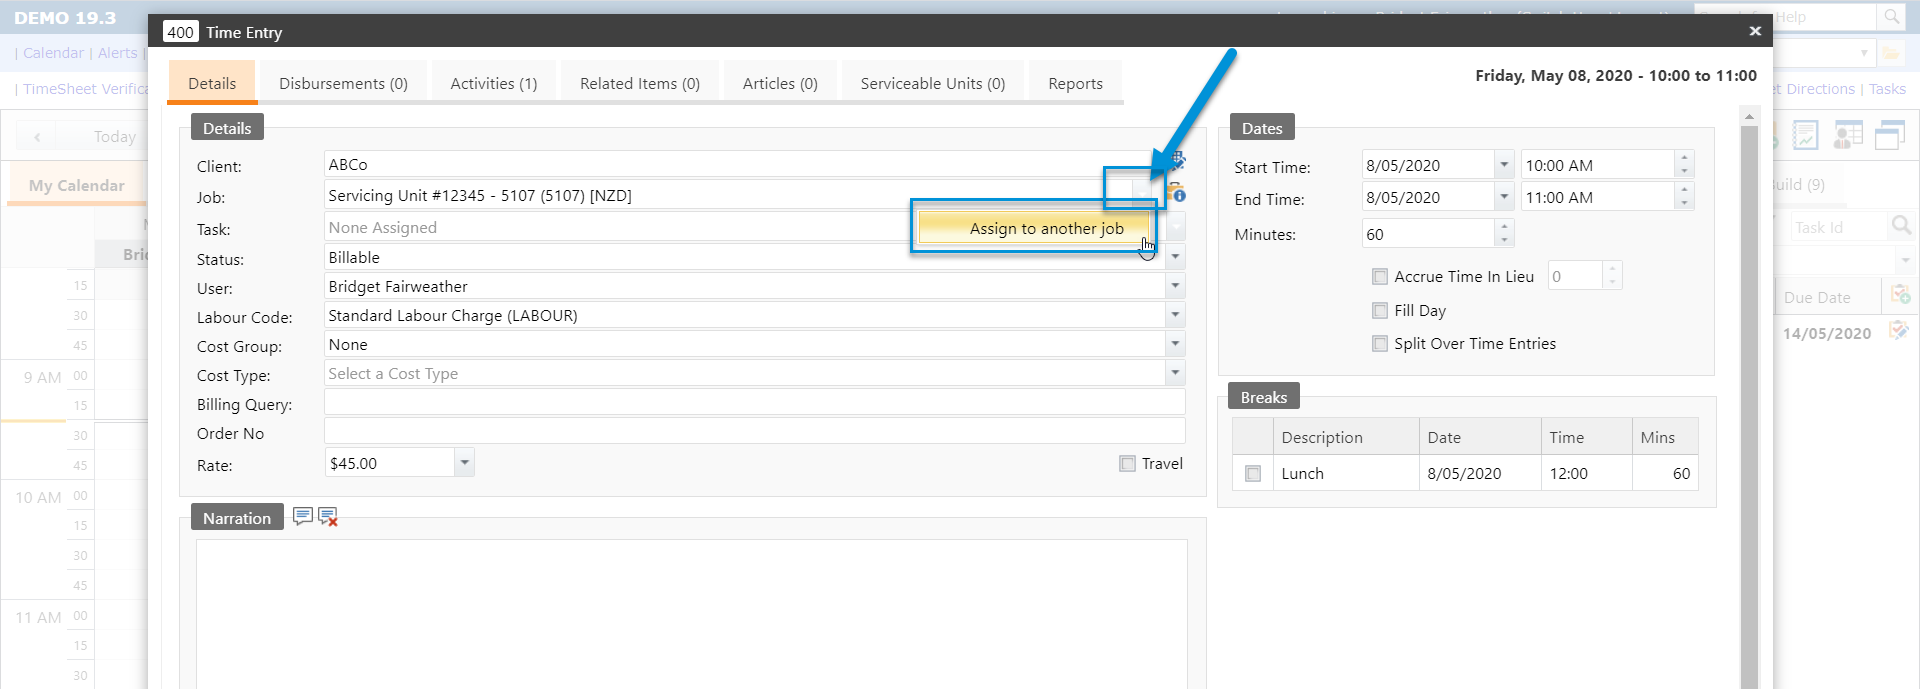Open the Serviceable Units (0) tab
The image size is (1920, 689).
(933, 83)
